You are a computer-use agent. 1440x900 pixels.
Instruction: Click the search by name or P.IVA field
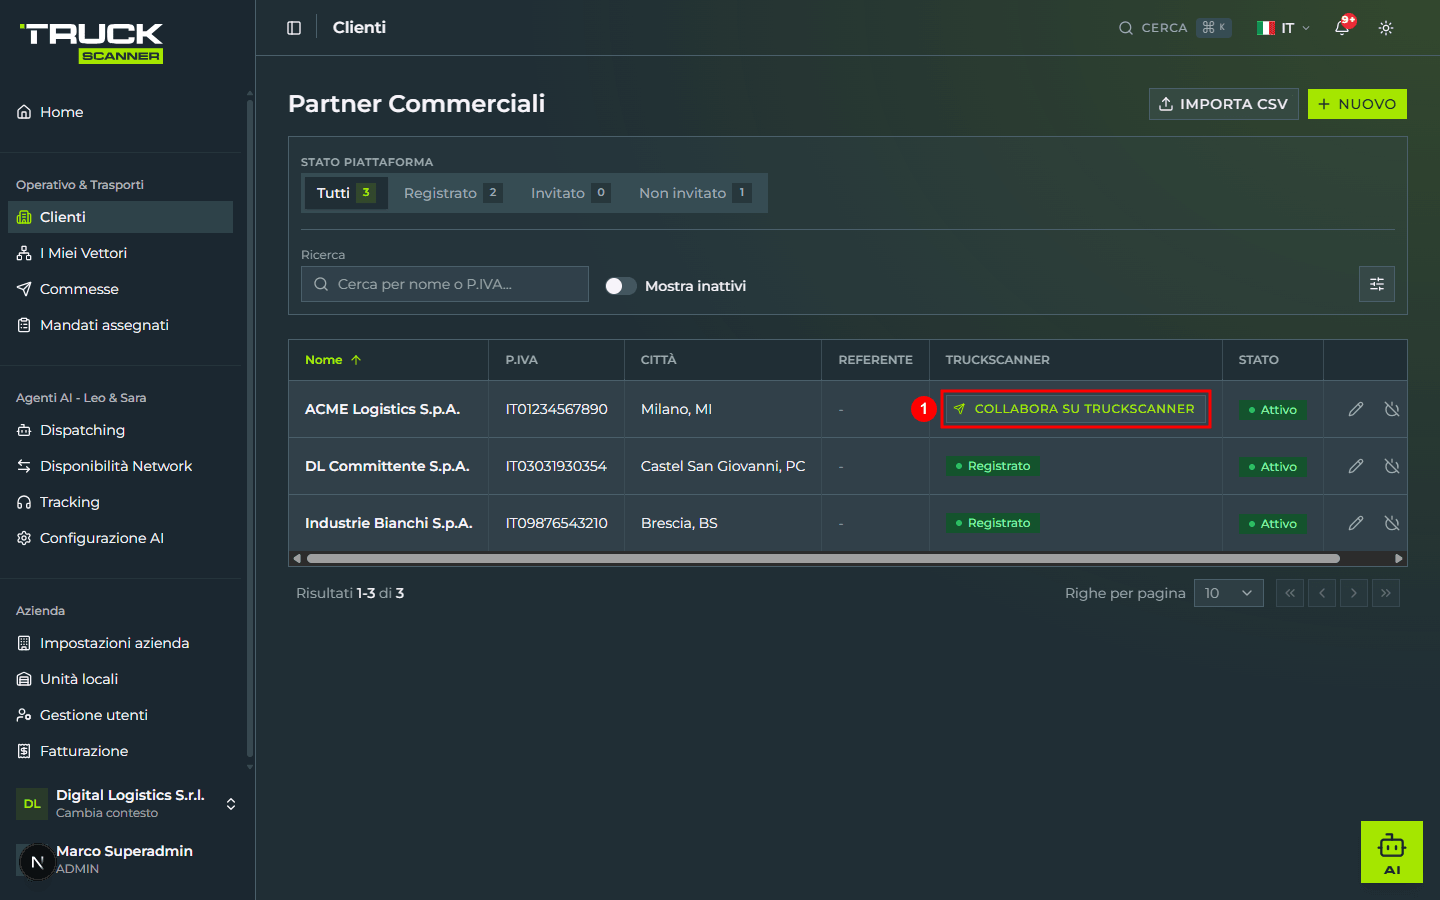point(445,284)
